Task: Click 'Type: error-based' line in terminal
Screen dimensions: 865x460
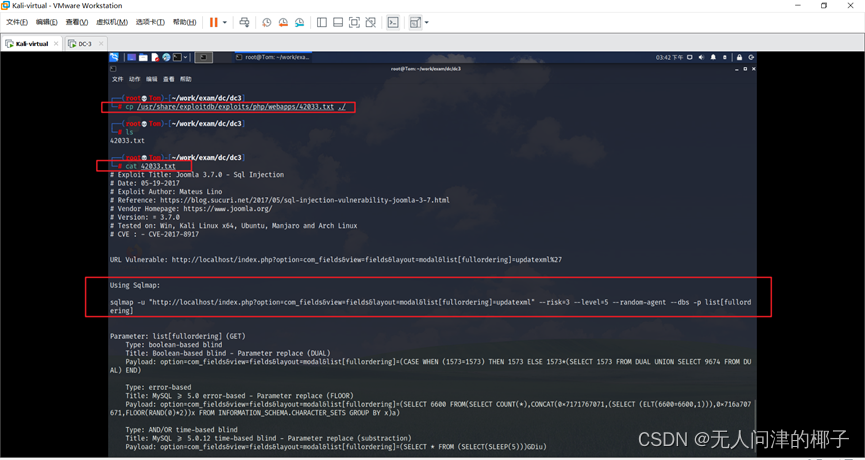Action: click(x=158, y=387)
